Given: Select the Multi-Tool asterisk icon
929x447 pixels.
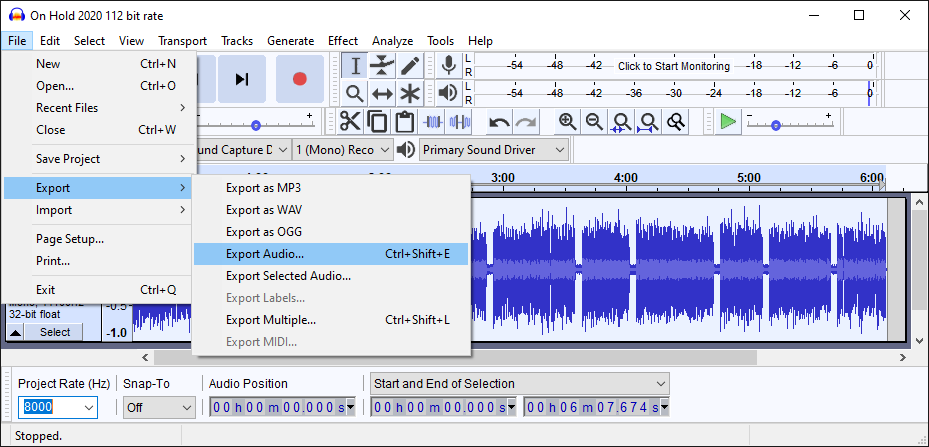Looking at the screenshot, I should coord(410,94).
